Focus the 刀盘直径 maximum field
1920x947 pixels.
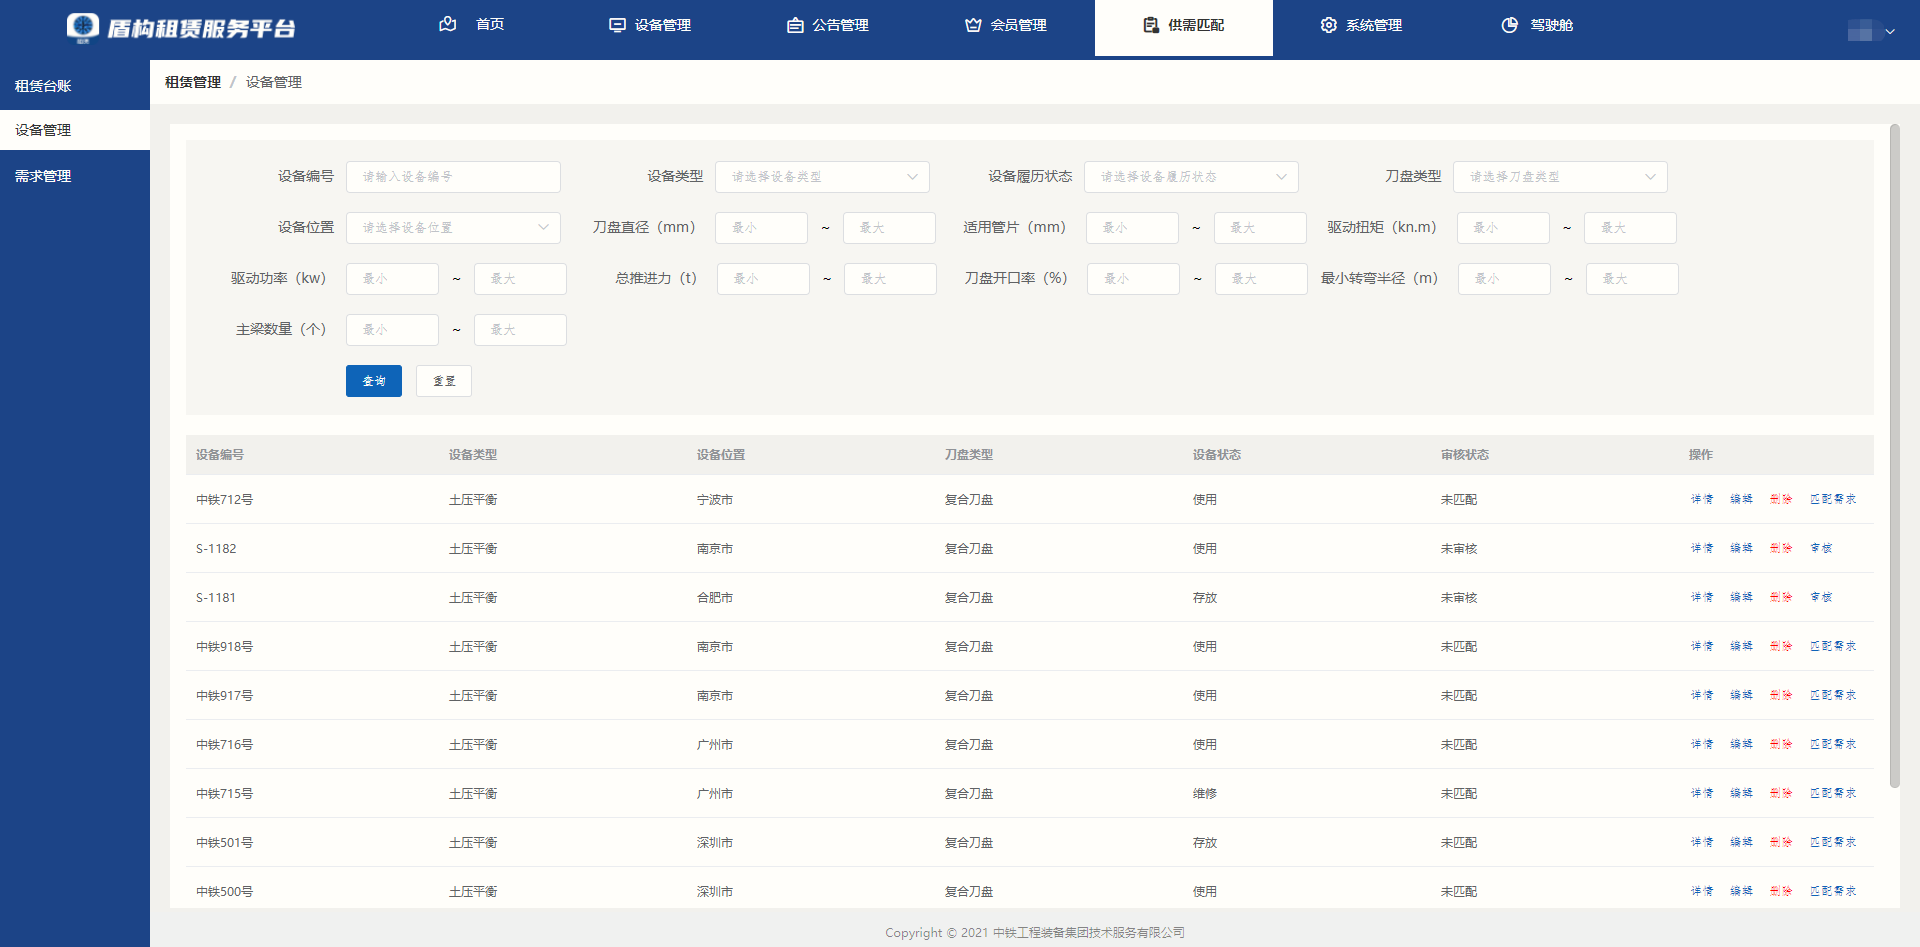pos(889,228)
